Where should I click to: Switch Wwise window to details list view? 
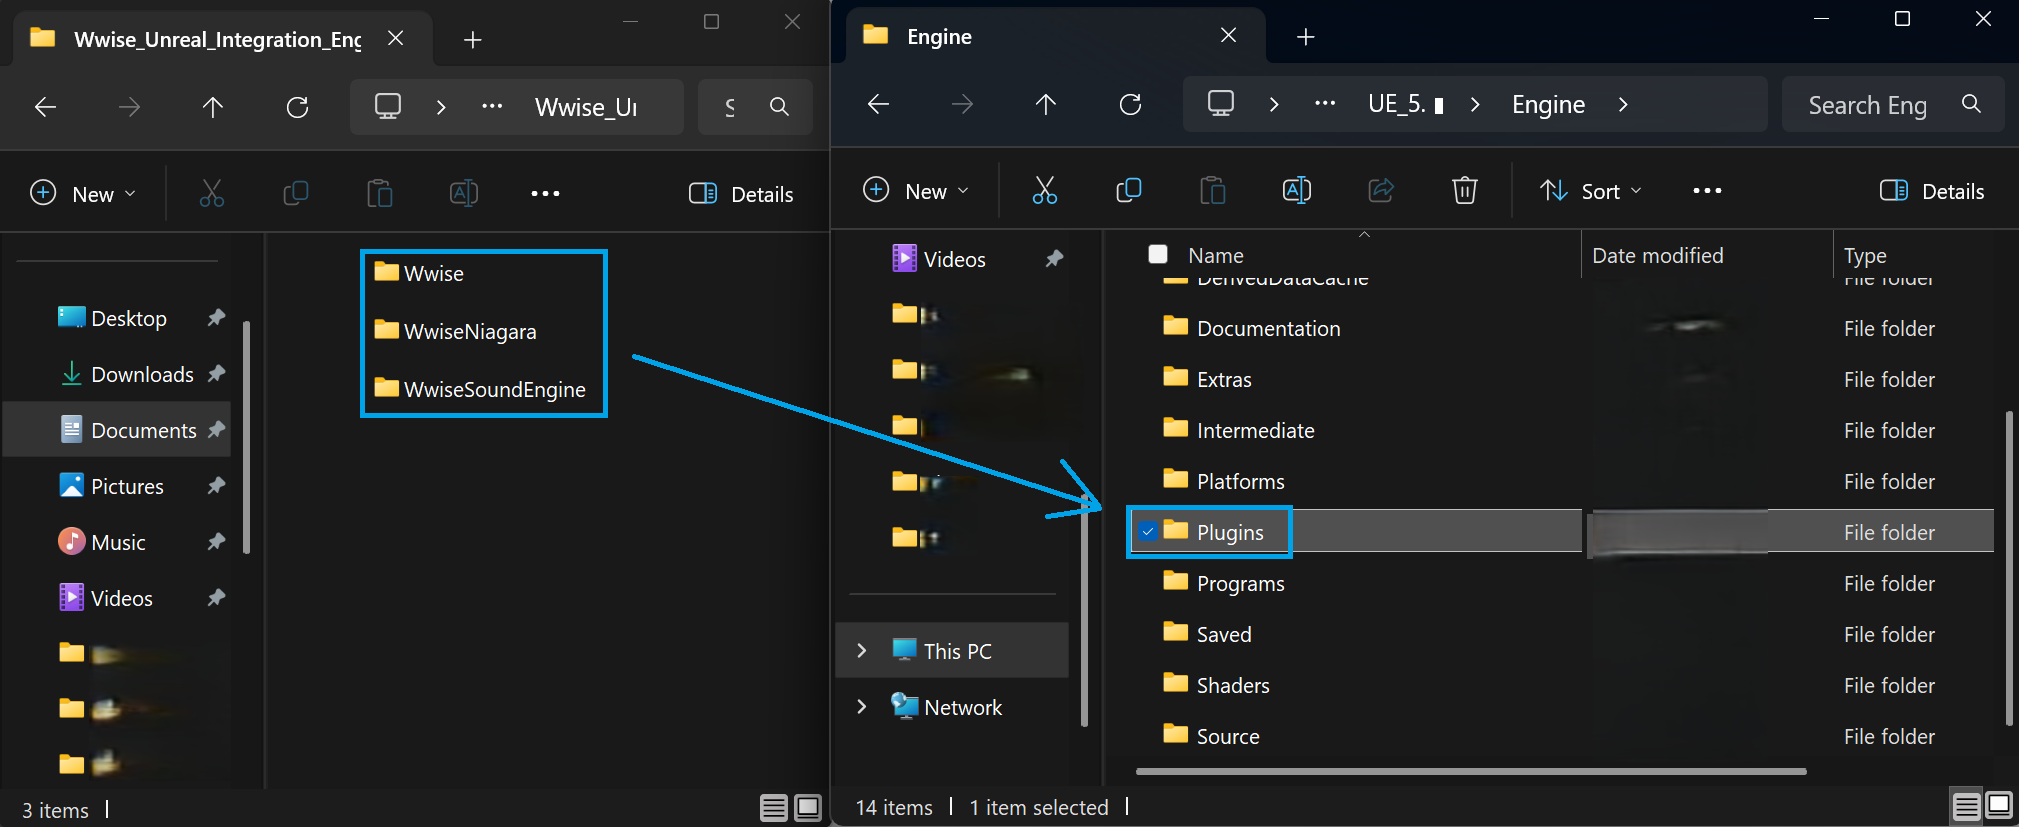(774, 808)
